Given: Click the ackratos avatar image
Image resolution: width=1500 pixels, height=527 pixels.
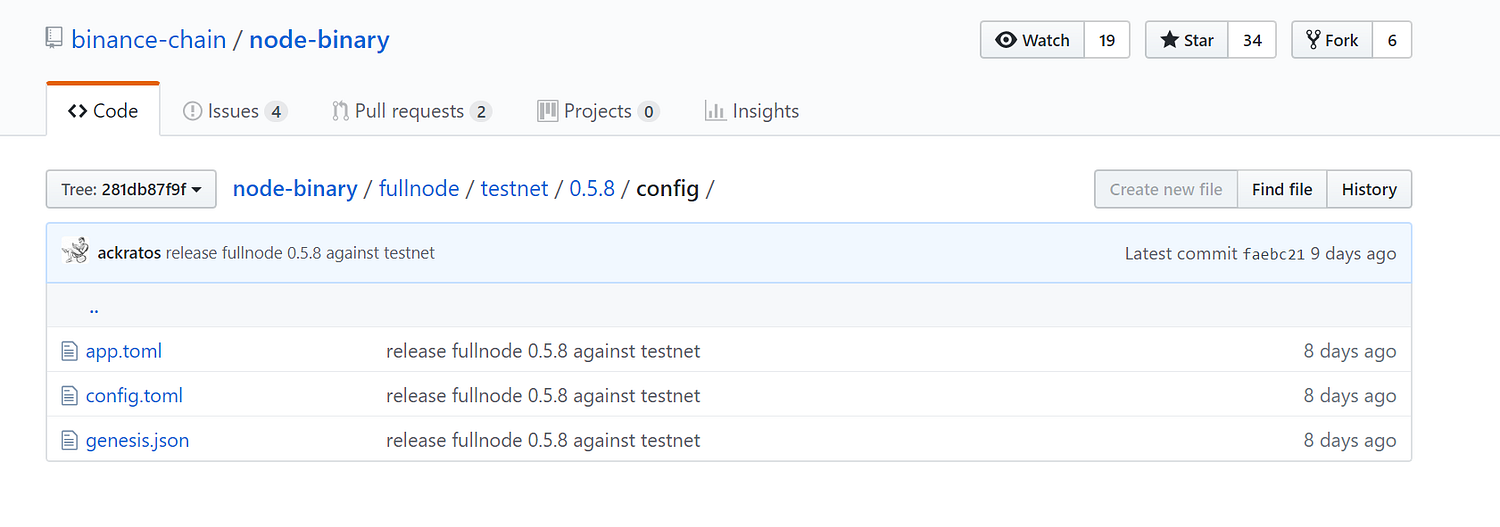Looking at the screenshot, I should coord(75,252).
